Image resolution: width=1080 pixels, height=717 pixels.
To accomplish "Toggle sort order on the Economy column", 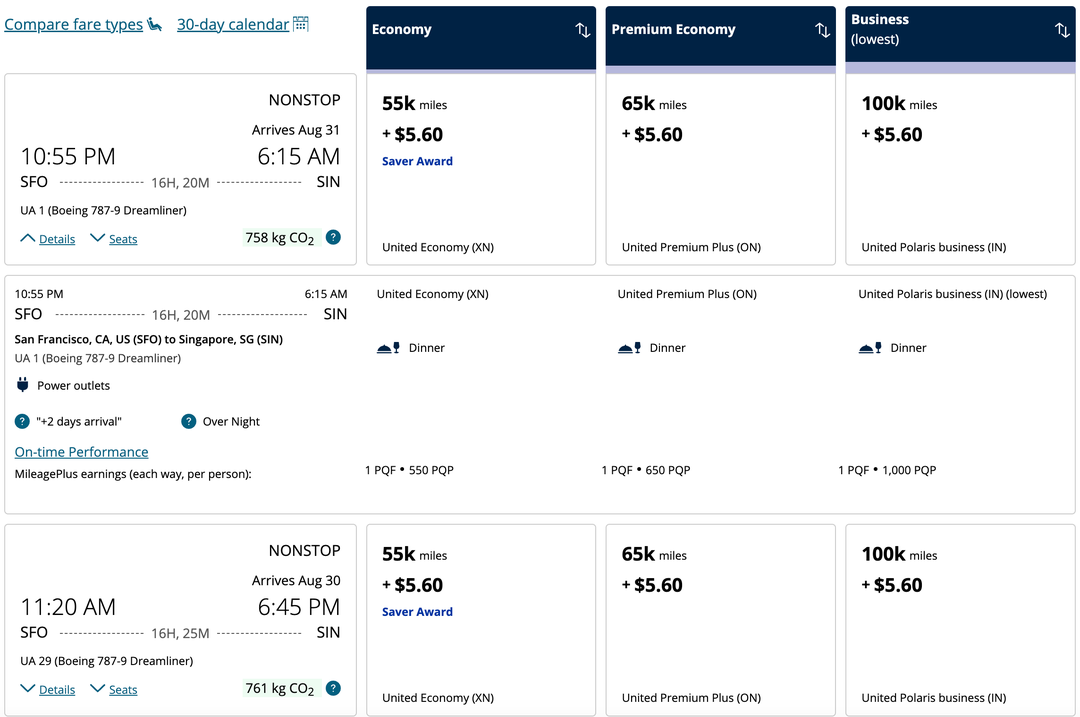I will point(583,30).
